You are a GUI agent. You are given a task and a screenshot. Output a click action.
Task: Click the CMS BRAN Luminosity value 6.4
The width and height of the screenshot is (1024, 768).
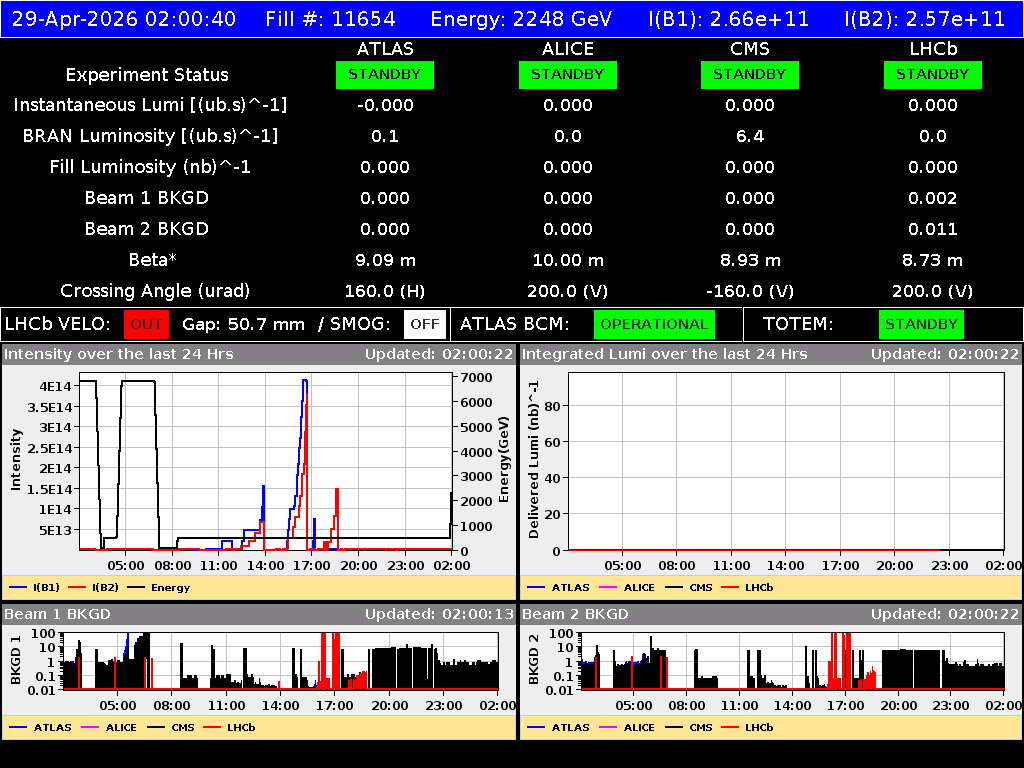click(x=750, y=136)
